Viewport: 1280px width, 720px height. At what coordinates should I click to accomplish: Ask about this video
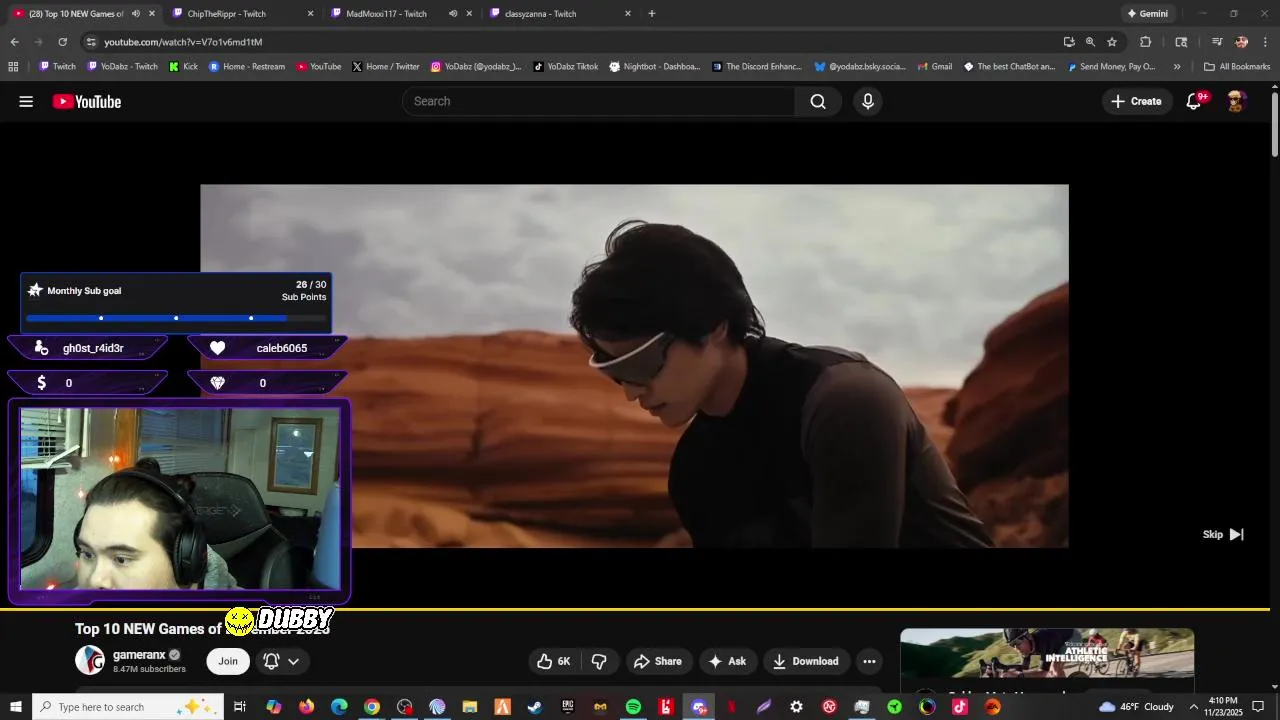727,661
